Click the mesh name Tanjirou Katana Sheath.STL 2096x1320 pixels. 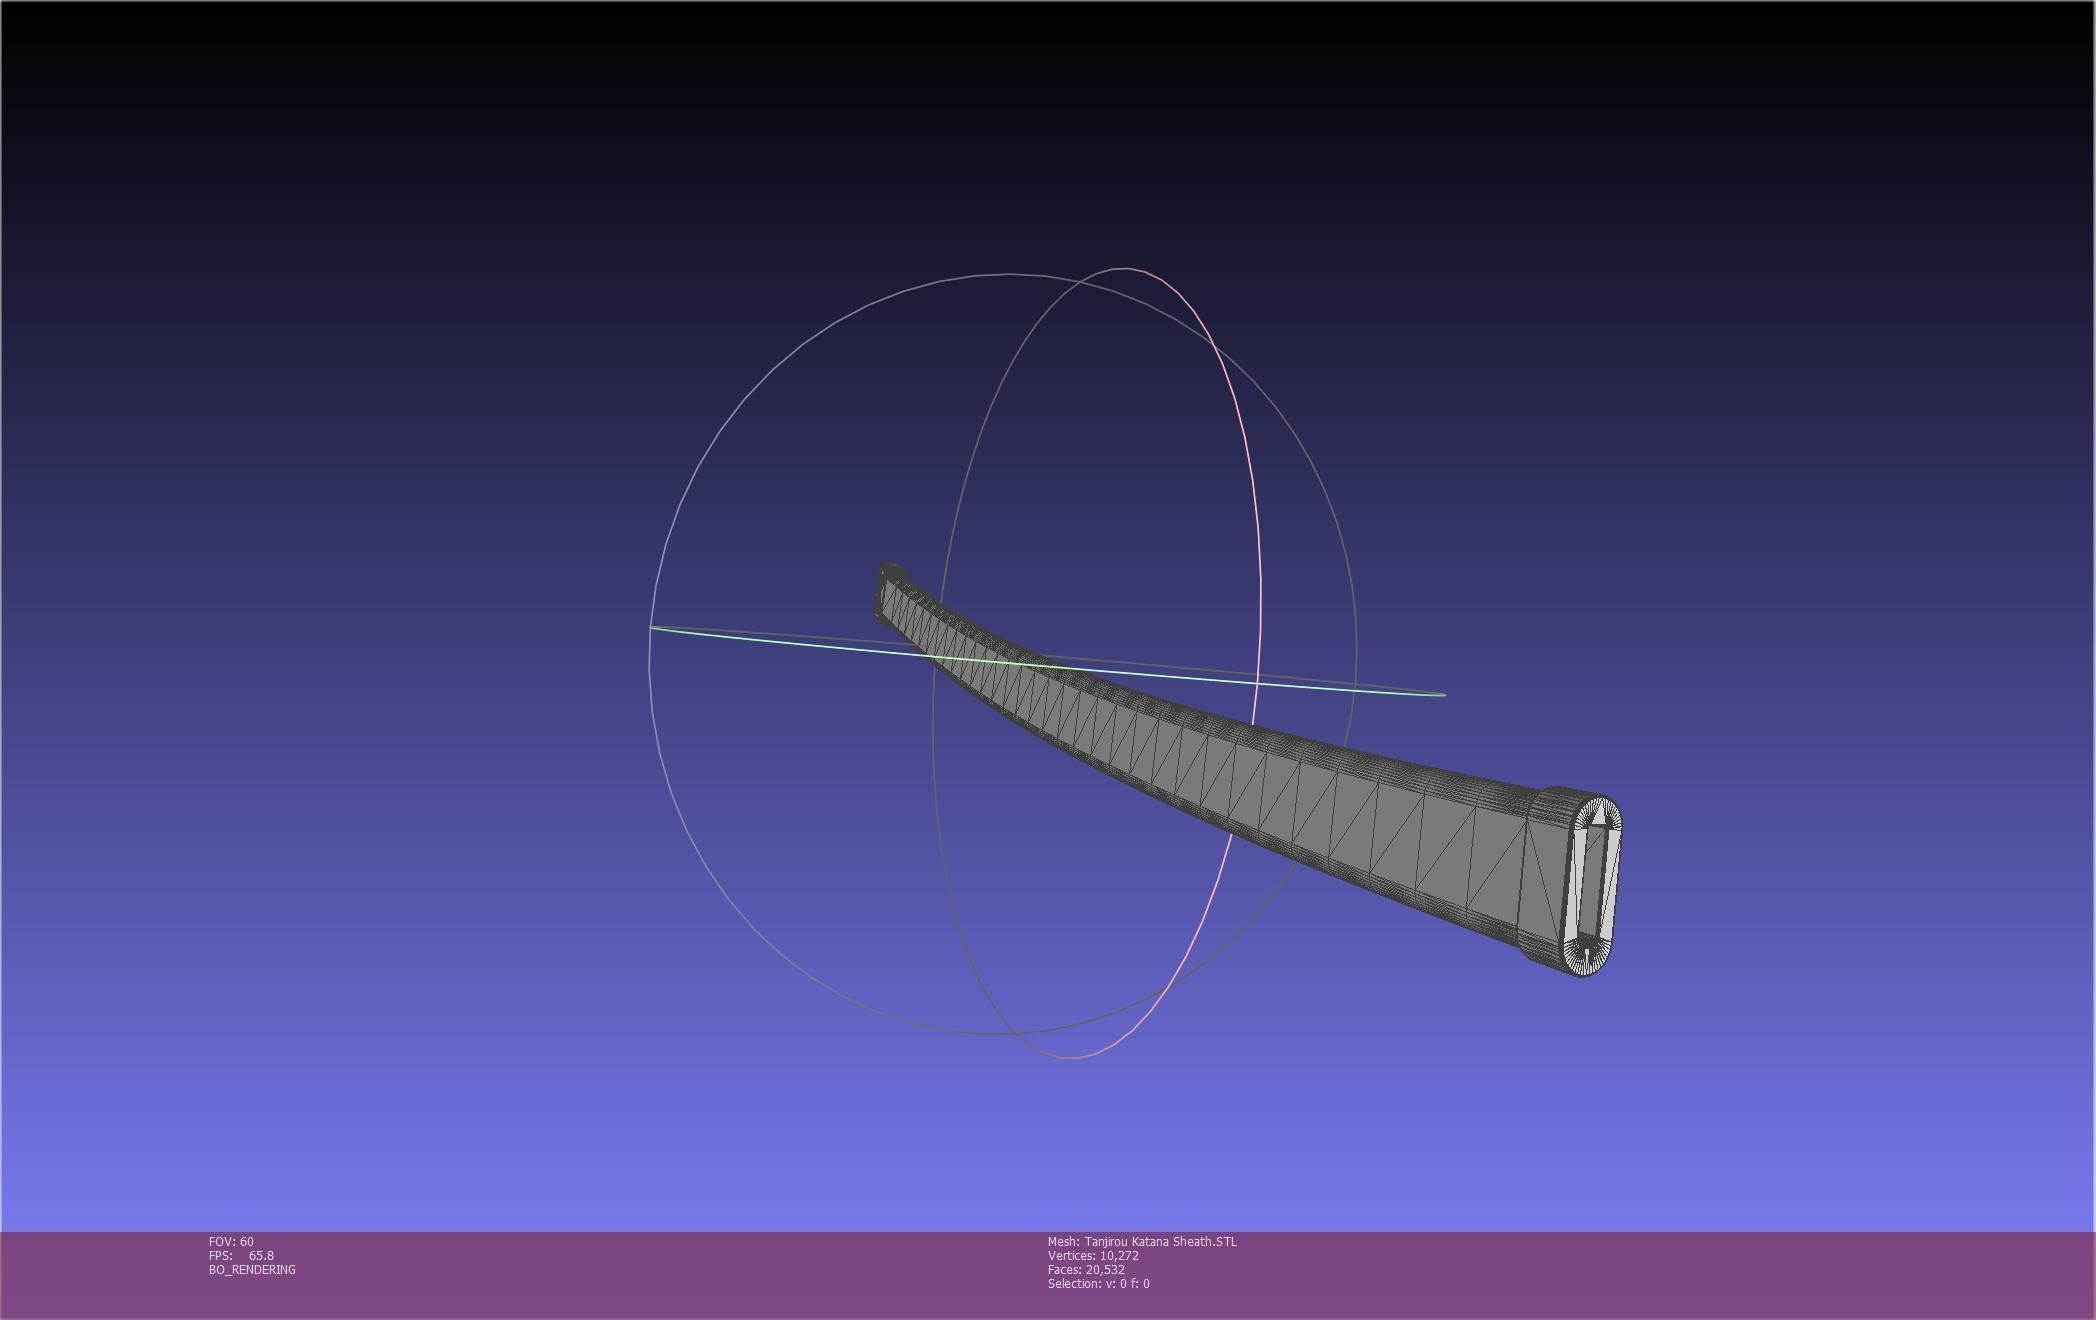[1142, 1241]
